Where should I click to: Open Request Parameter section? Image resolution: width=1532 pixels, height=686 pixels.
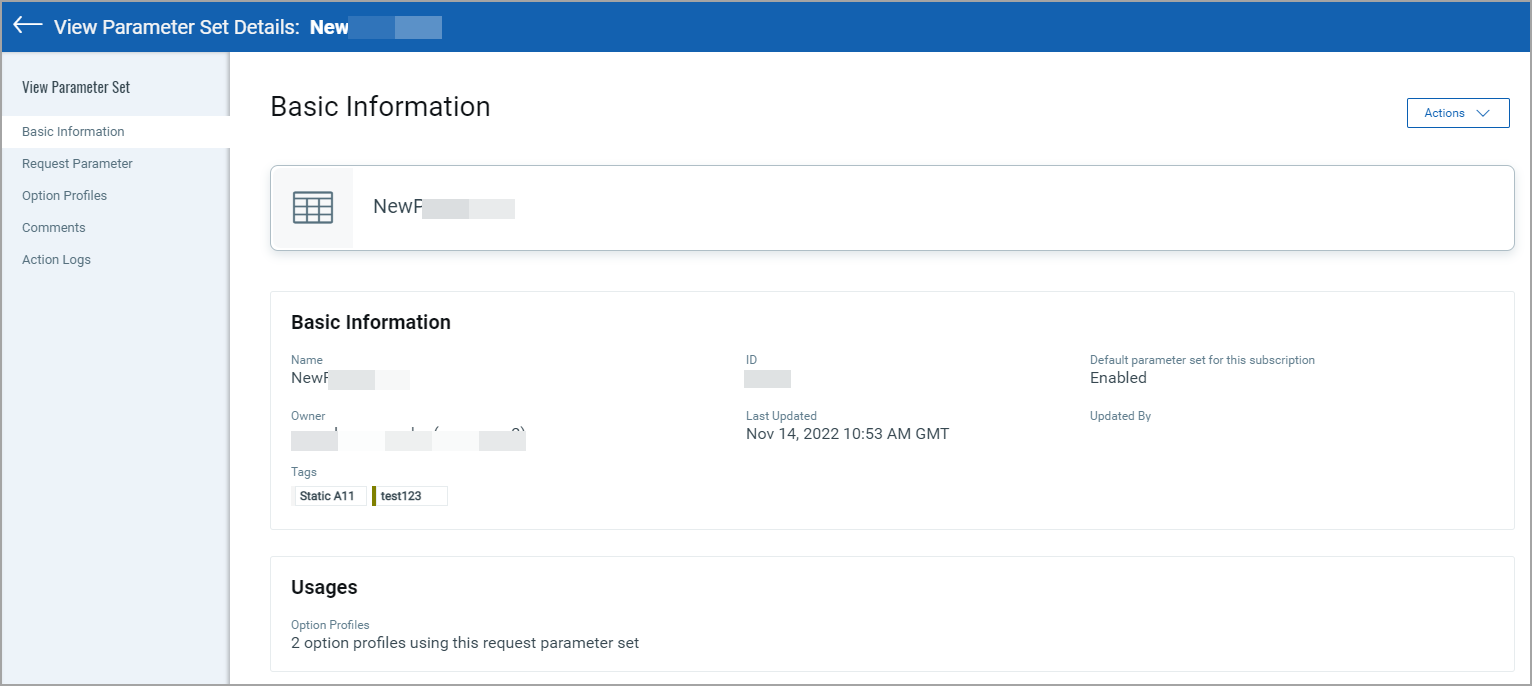tap(77, 164)
